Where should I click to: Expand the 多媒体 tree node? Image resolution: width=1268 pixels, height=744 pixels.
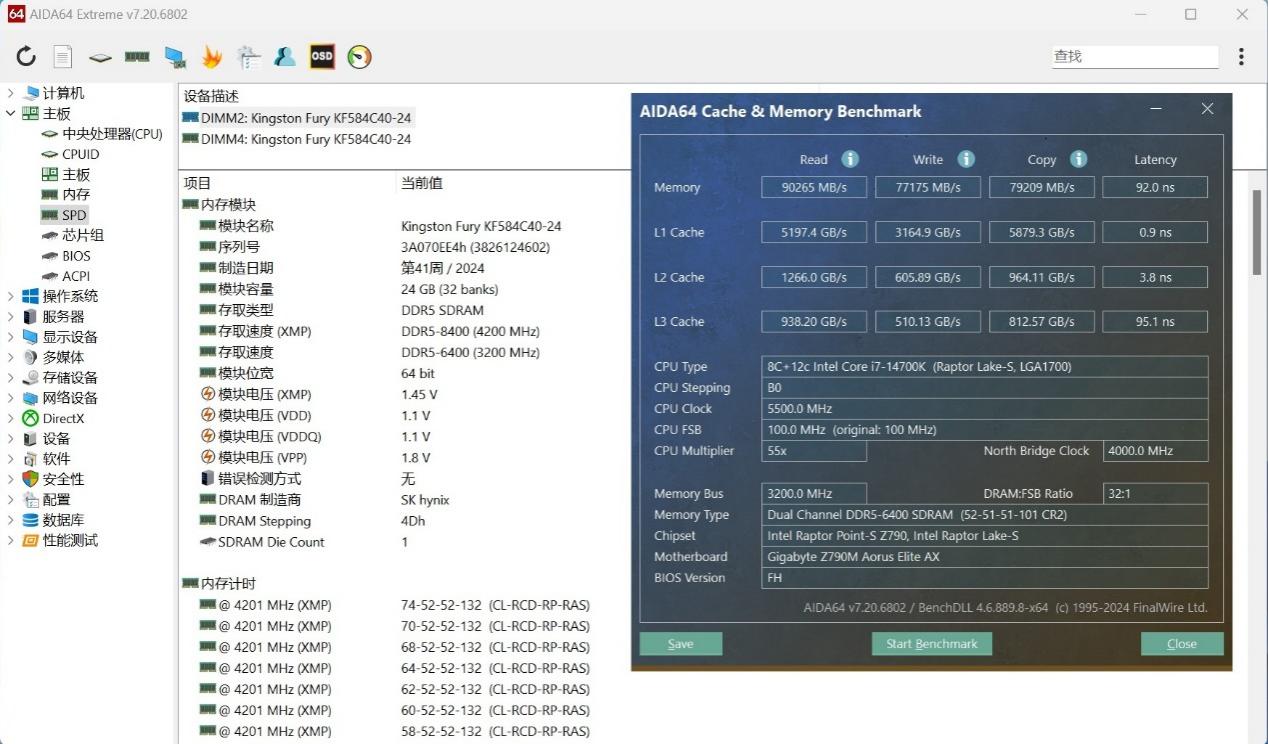(11, 357)
